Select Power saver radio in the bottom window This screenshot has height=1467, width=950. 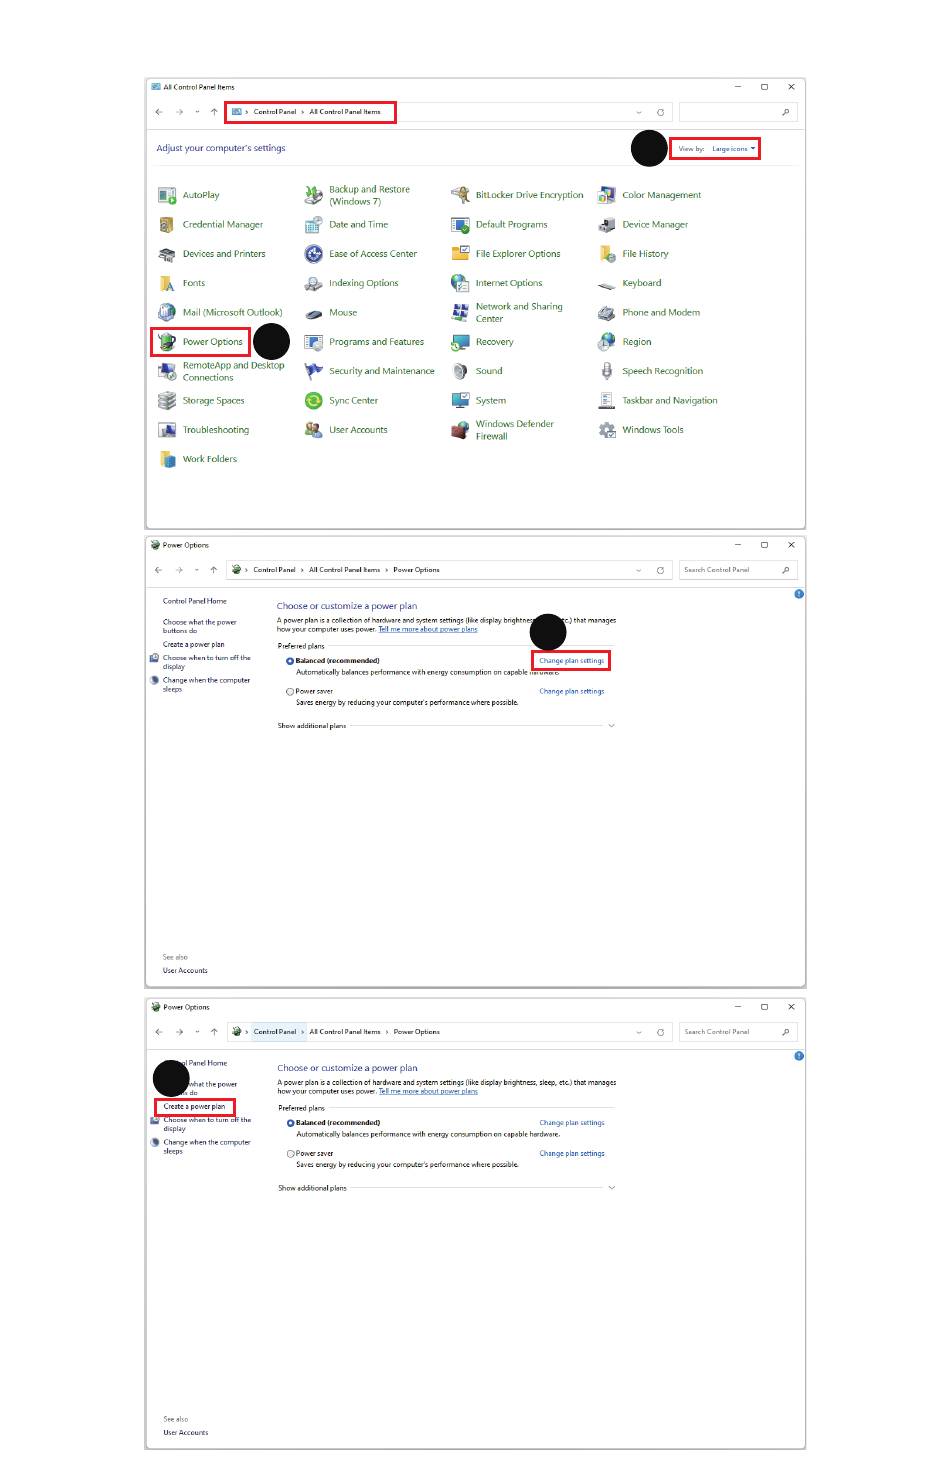point(291,1154)
